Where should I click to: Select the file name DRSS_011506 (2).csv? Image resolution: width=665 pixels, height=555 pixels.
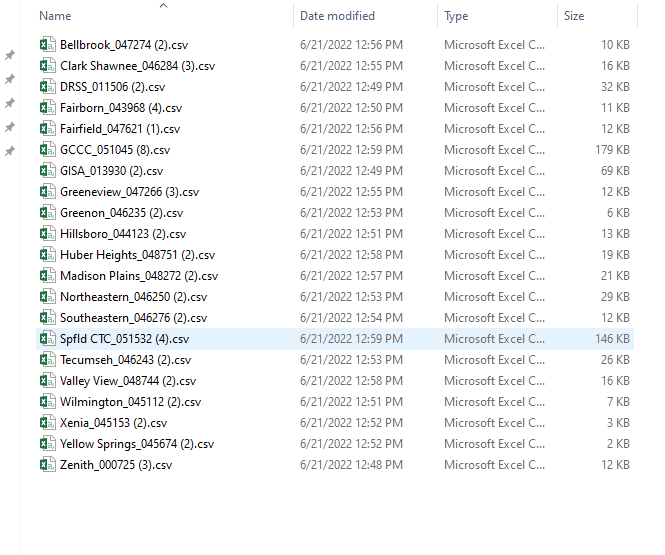(112, 86)
